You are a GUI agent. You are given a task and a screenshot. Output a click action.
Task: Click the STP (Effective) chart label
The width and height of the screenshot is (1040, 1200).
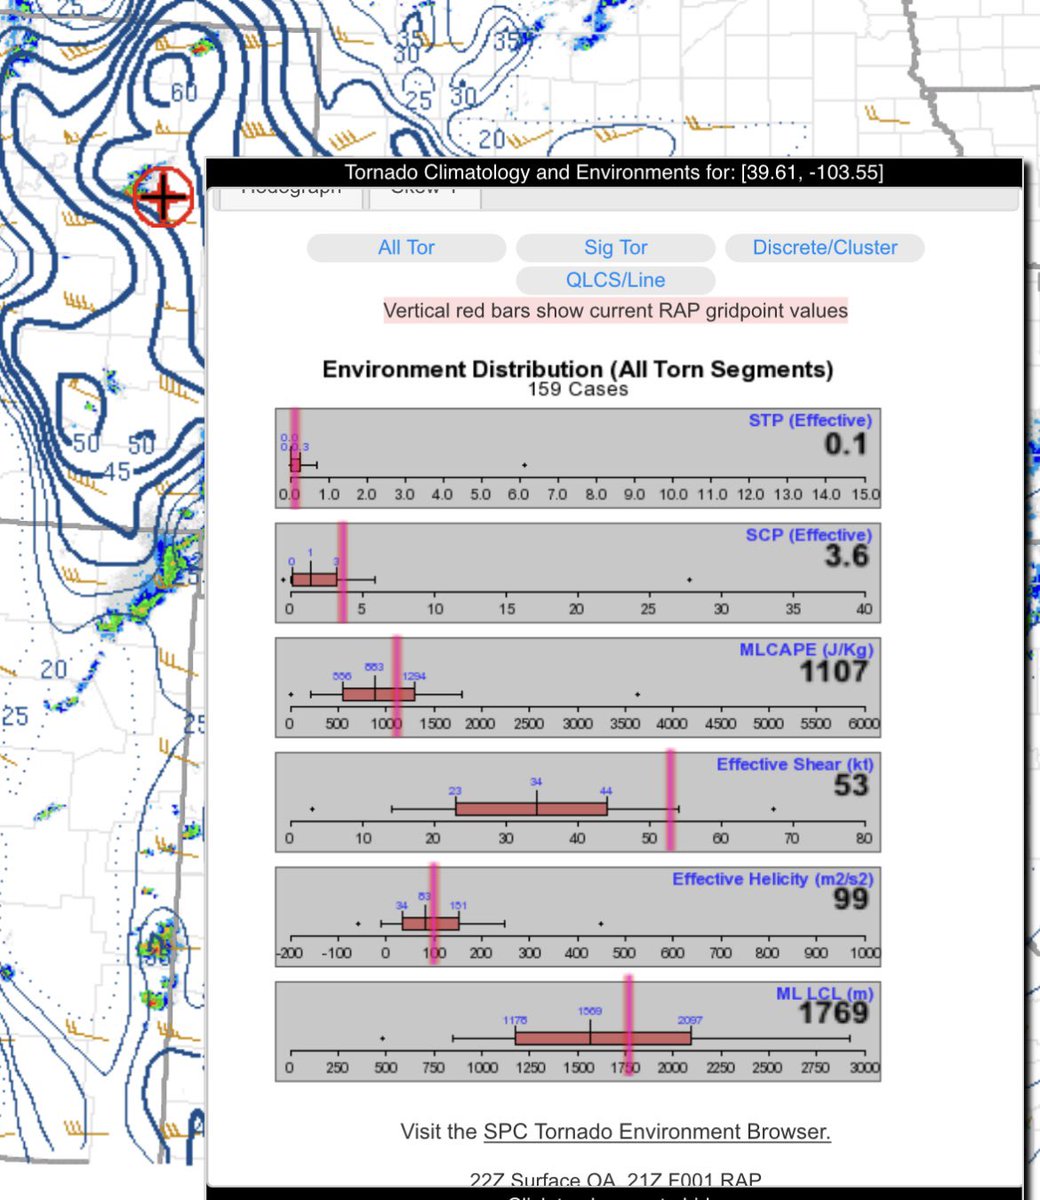coord(810,420)
